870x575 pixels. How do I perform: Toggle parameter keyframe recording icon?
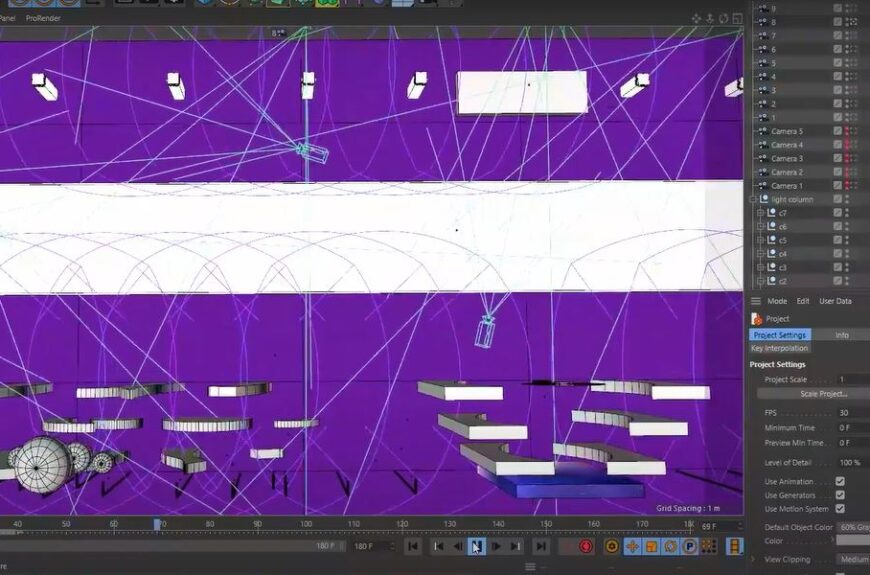pyautogui.click(x=689, y=546)
